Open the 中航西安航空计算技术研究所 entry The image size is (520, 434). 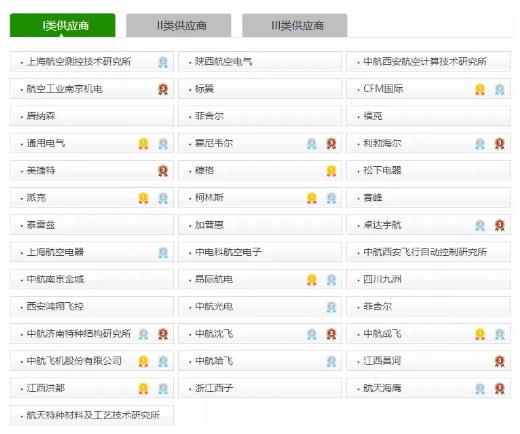pyautogui.click(x=428, y=62)
